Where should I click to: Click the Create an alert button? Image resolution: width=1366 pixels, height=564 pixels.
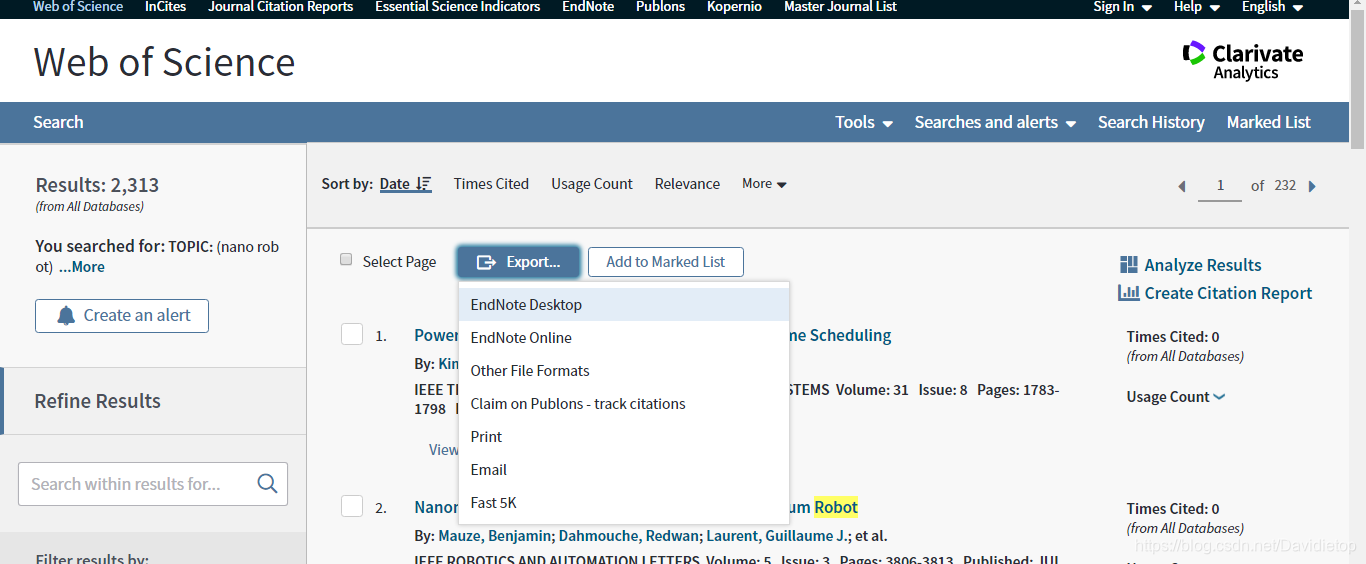click(x=122, y=316)
